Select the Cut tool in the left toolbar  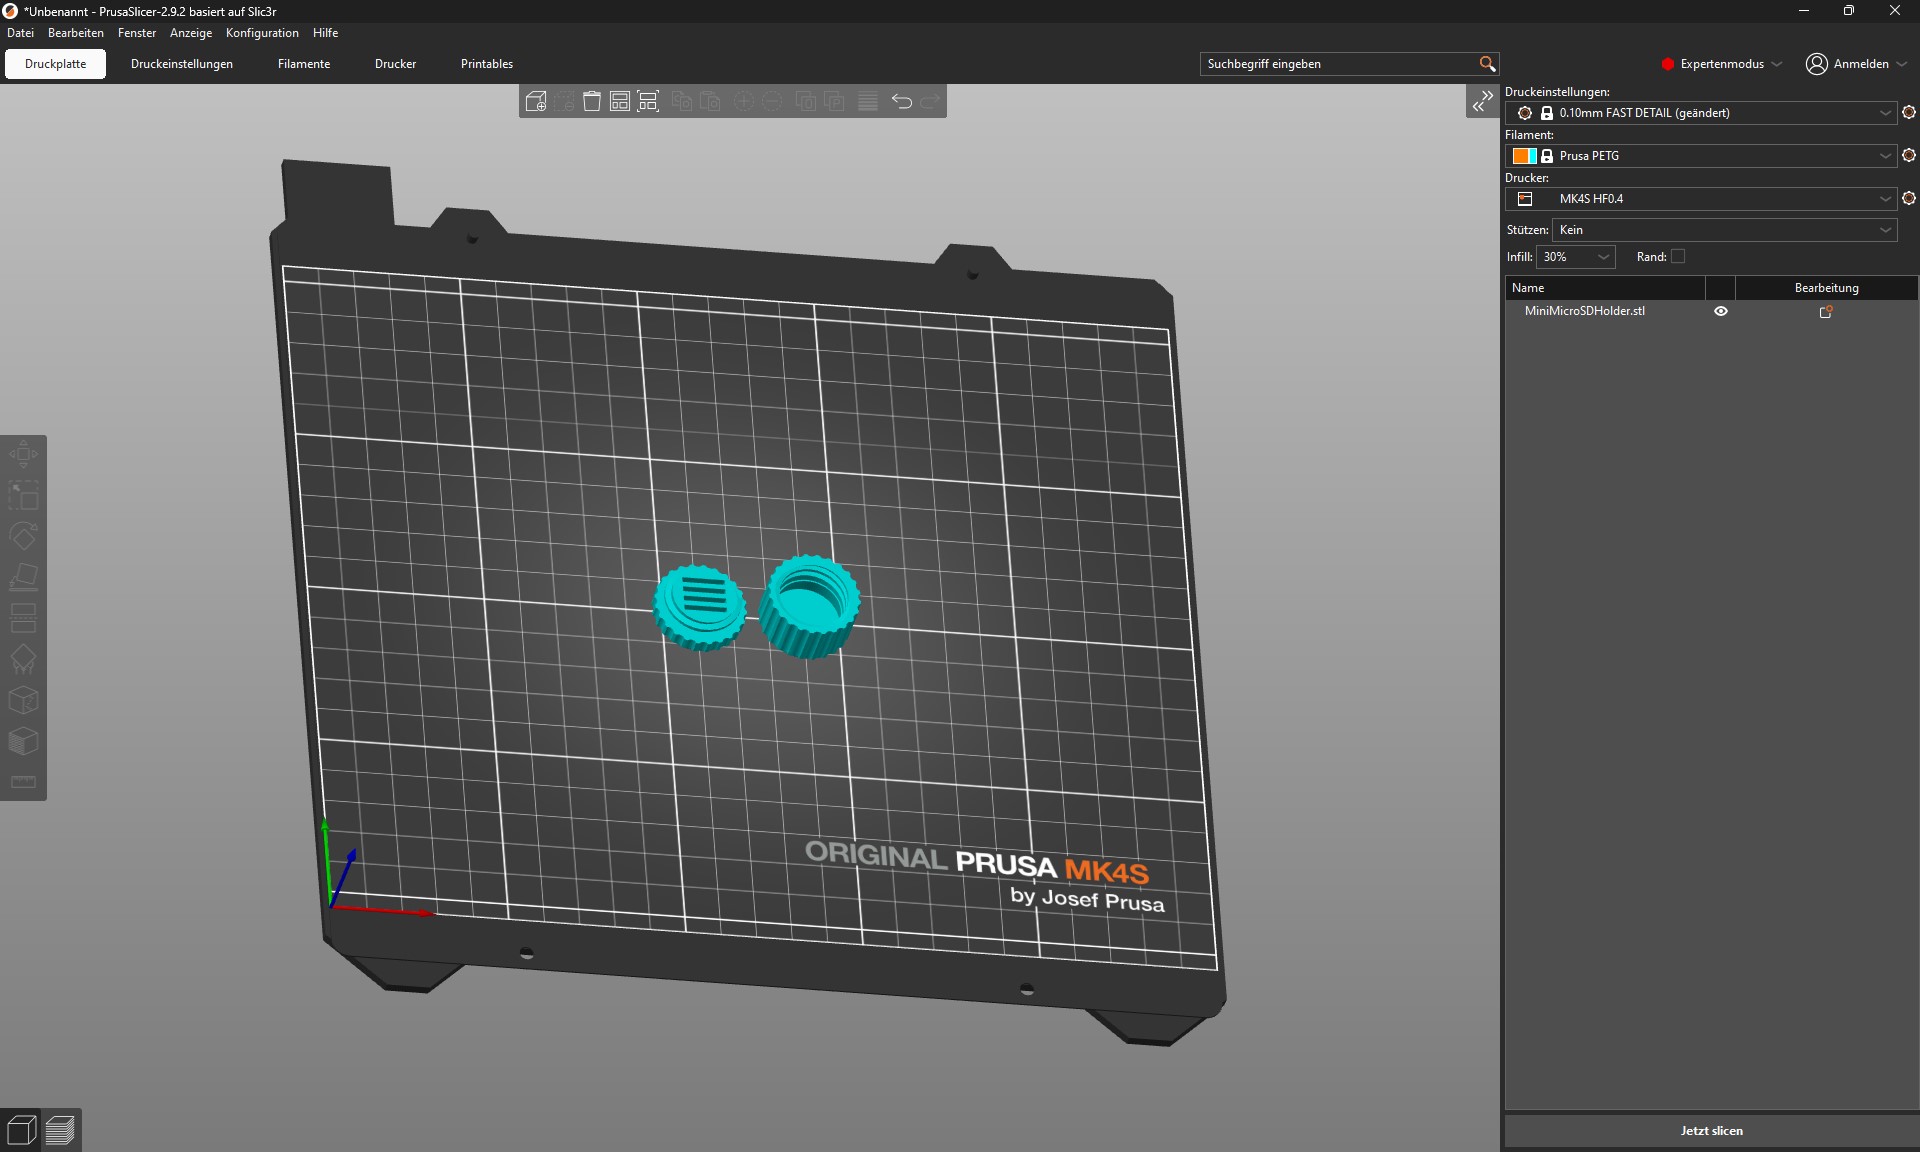pos(23,618)
